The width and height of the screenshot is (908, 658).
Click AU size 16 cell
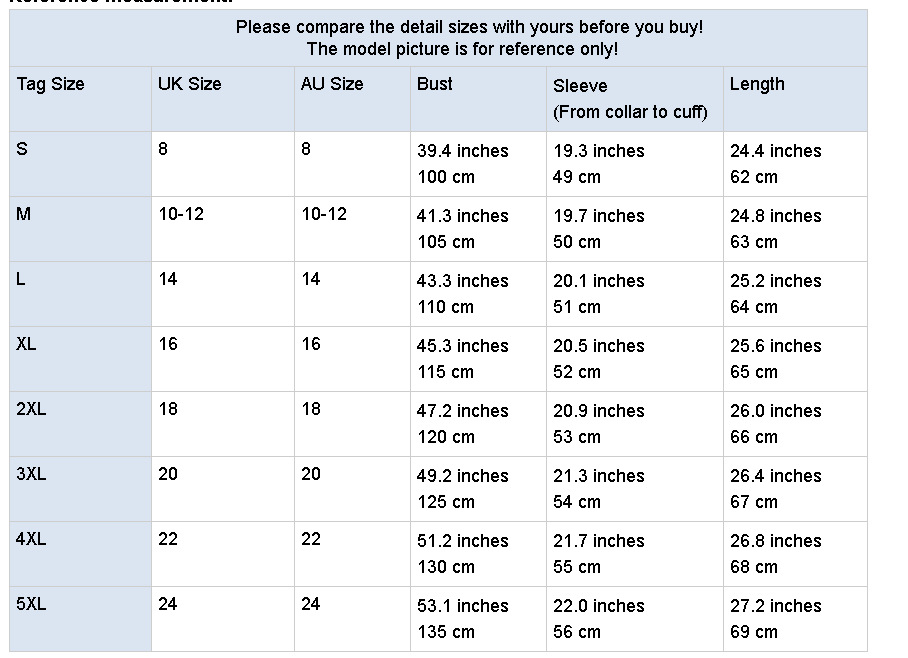[x=311, y=344]
